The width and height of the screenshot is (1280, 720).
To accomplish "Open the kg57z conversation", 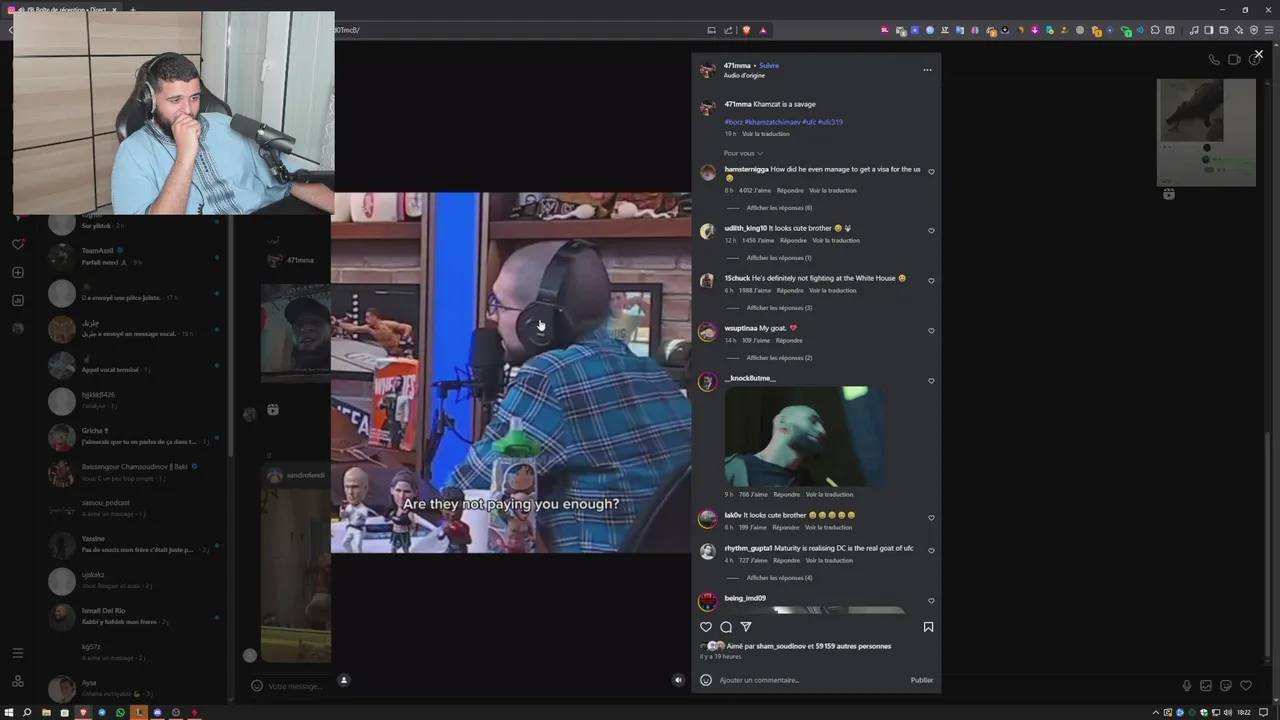I will (x=135, y=652).
